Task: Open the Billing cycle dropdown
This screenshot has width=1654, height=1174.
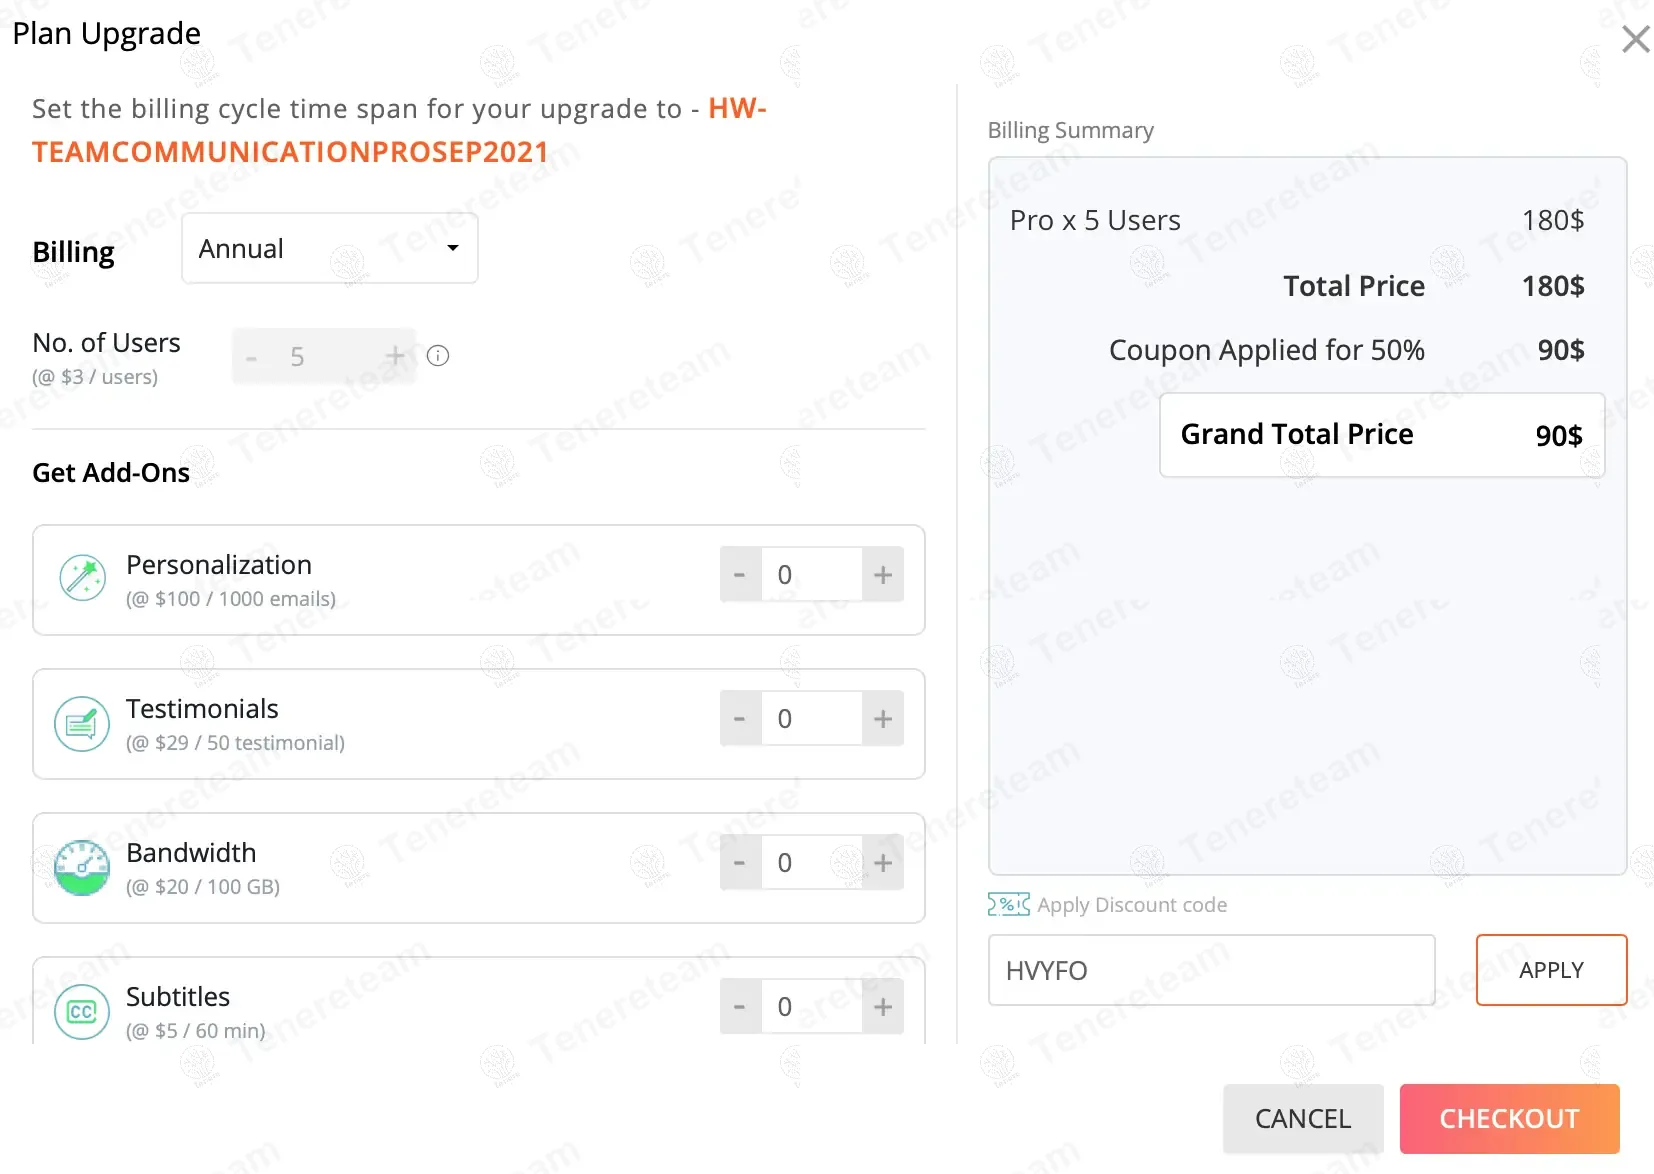Action: click(x=330, y=248)
